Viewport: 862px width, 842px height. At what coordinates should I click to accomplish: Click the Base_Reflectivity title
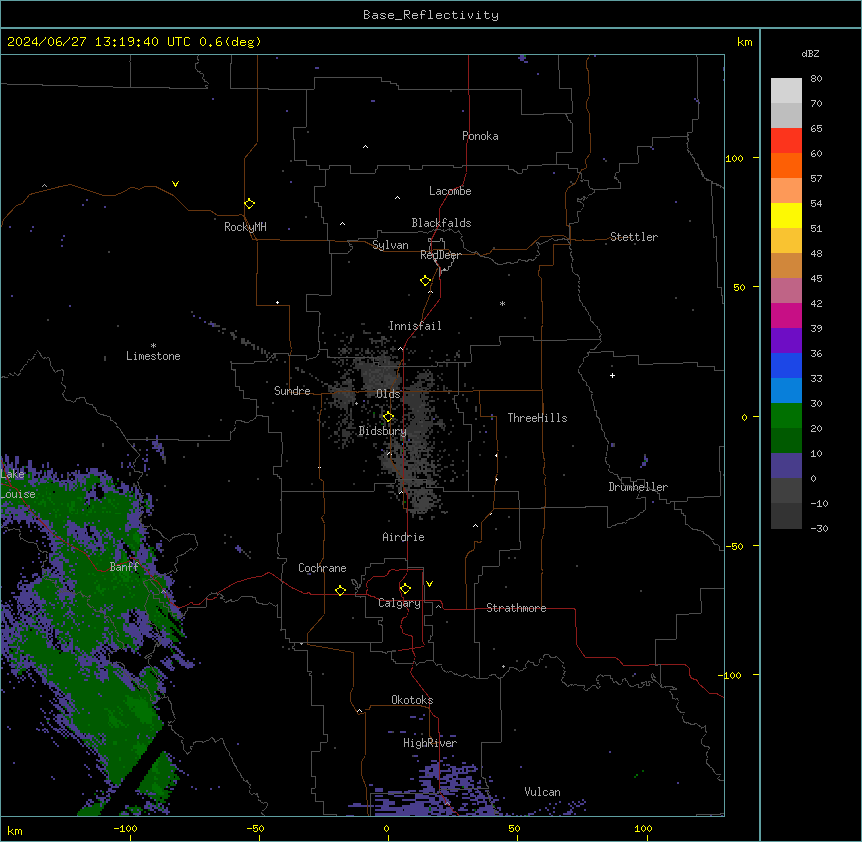(x=431, y=15)
